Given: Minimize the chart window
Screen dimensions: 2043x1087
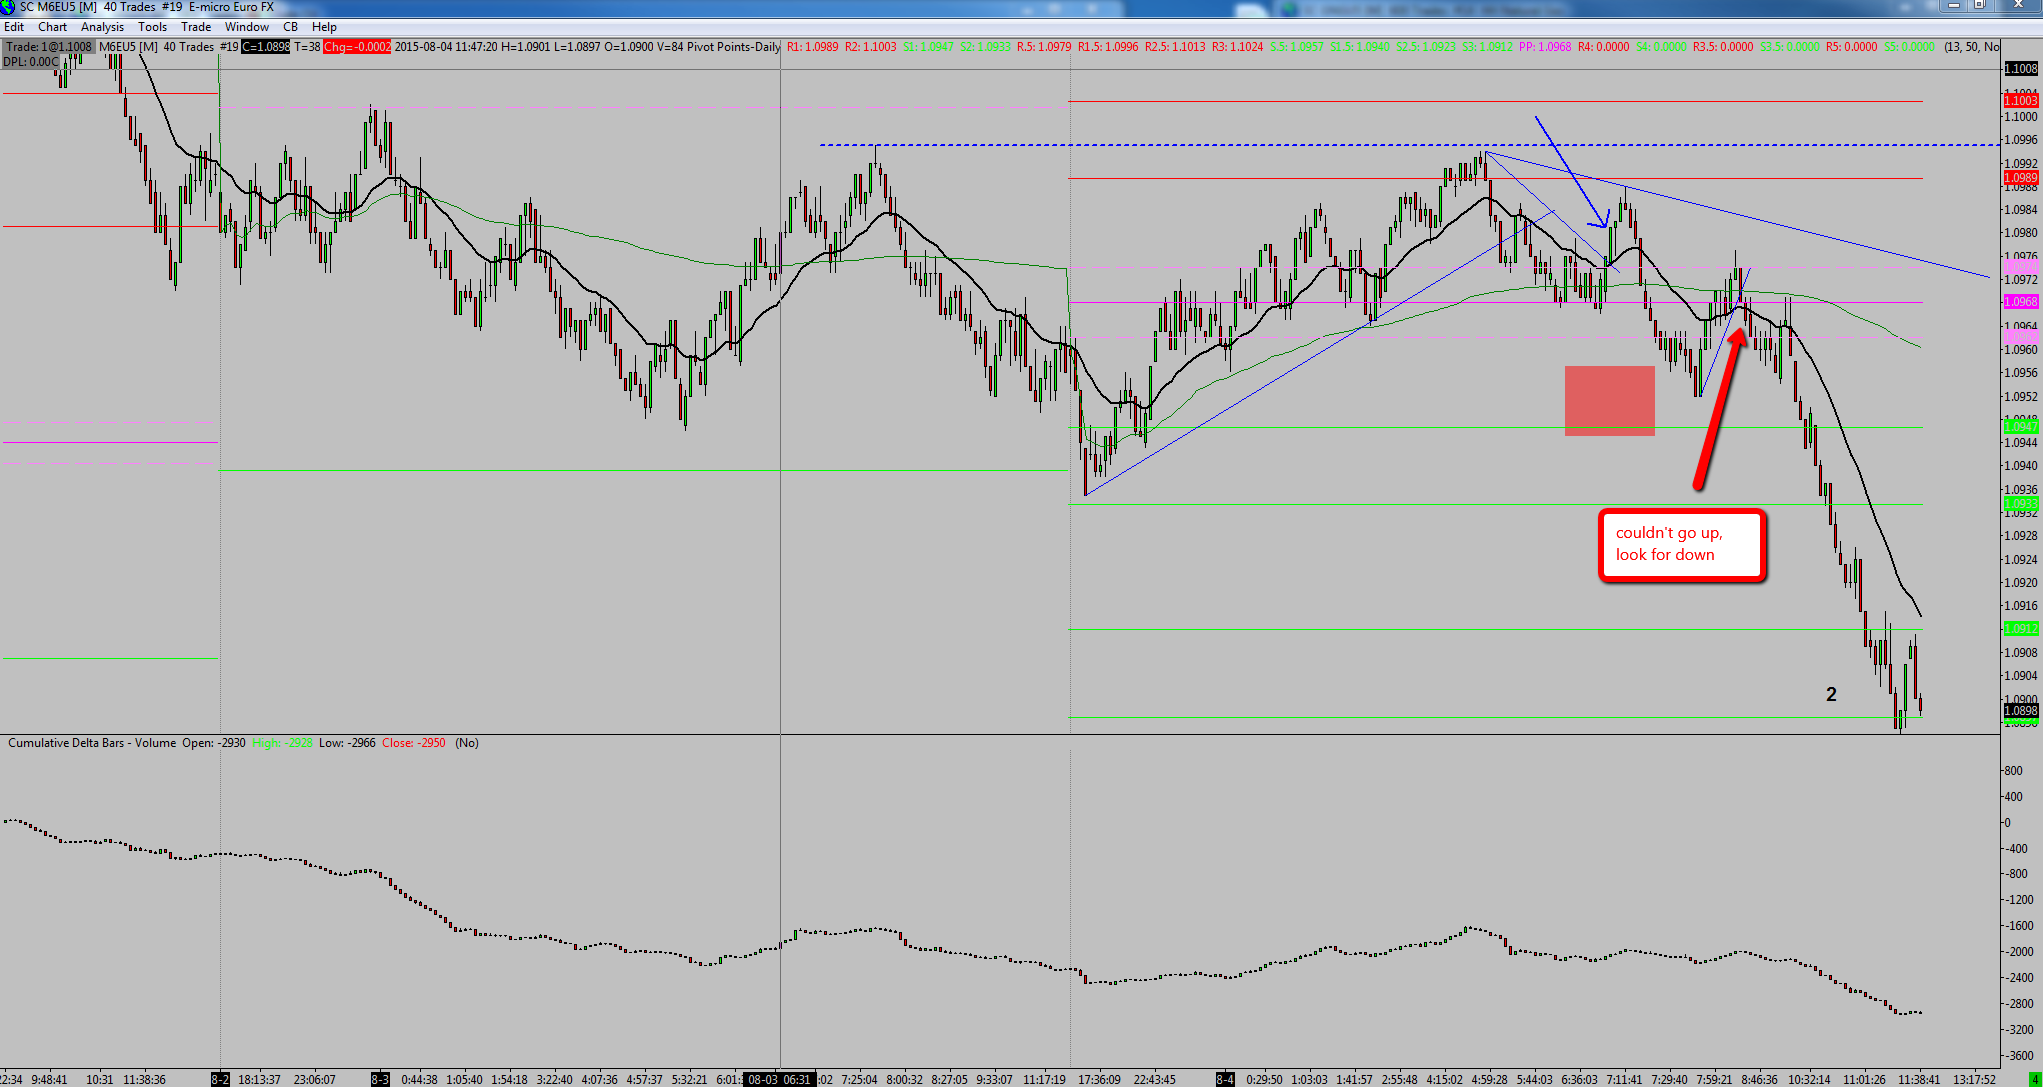Looking at the screenshot, I should click(x=1954, y=6).
